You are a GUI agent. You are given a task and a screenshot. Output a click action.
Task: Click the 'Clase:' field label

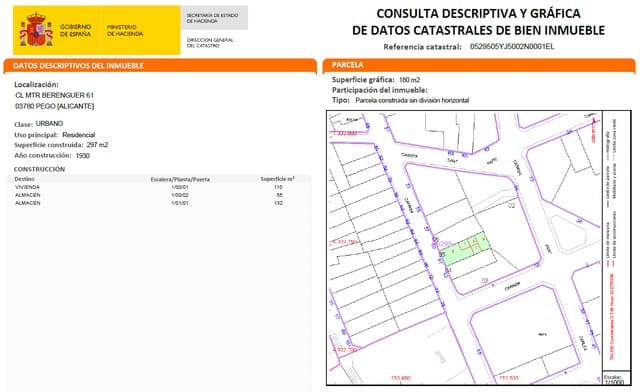(23, 124)
